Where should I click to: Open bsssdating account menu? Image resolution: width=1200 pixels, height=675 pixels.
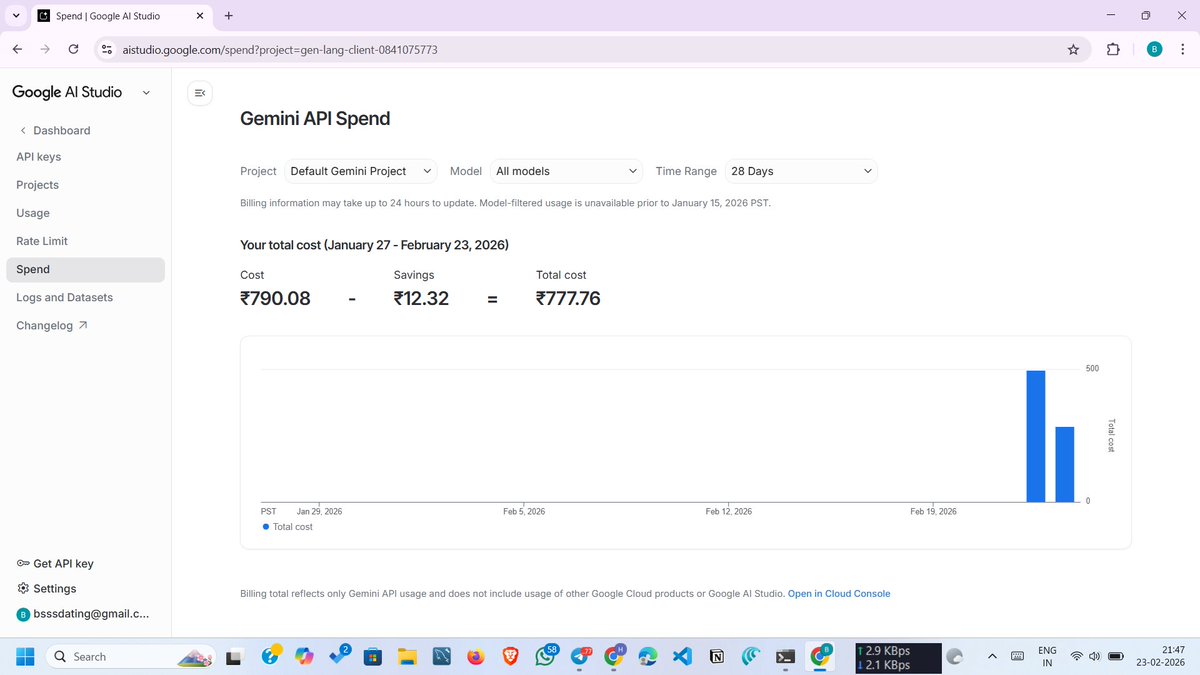point(83,615)
